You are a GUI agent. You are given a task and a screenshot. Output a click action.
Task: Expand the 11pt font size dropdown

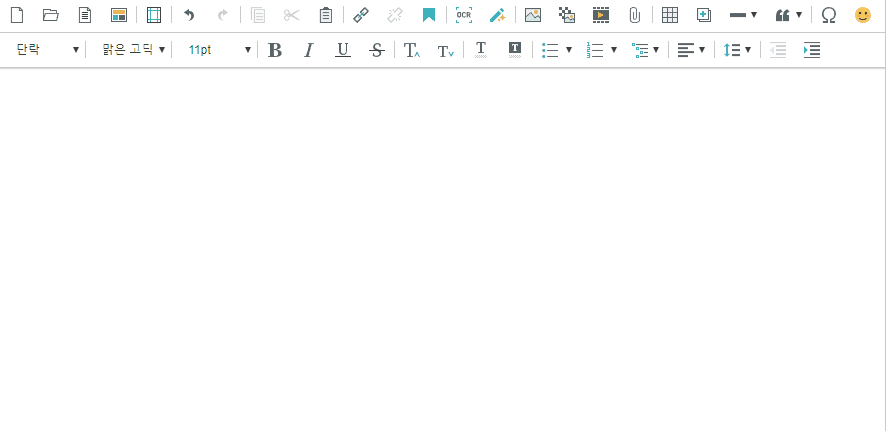point(219,50)
